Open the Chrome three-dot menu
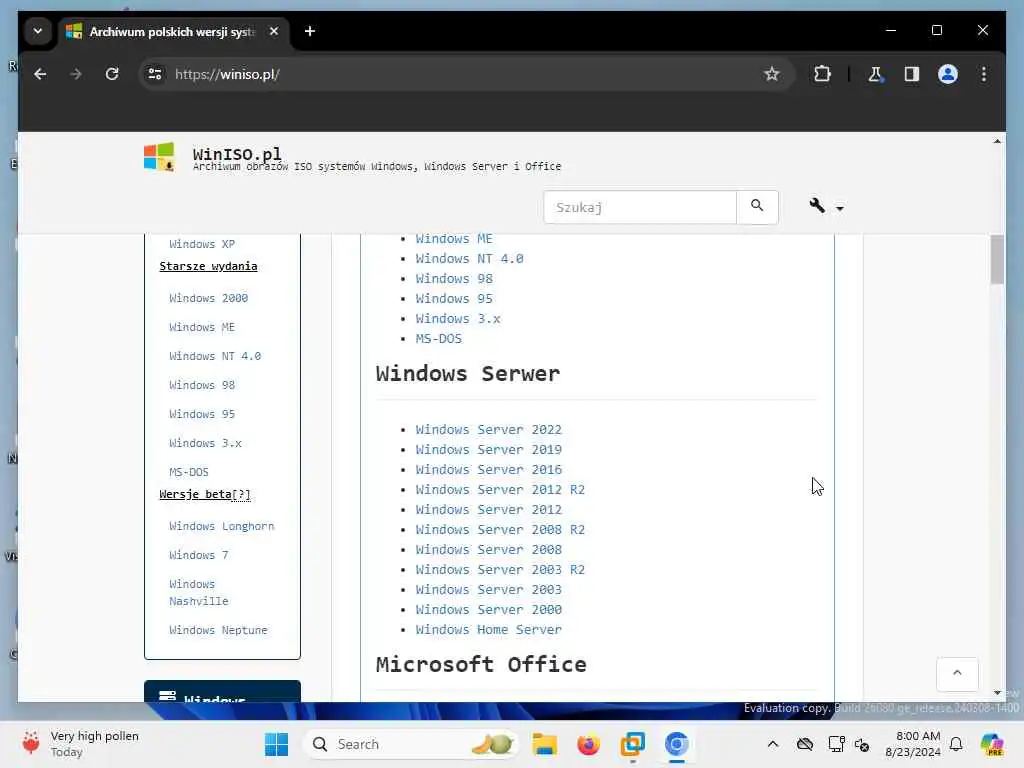 coord(984,74)
